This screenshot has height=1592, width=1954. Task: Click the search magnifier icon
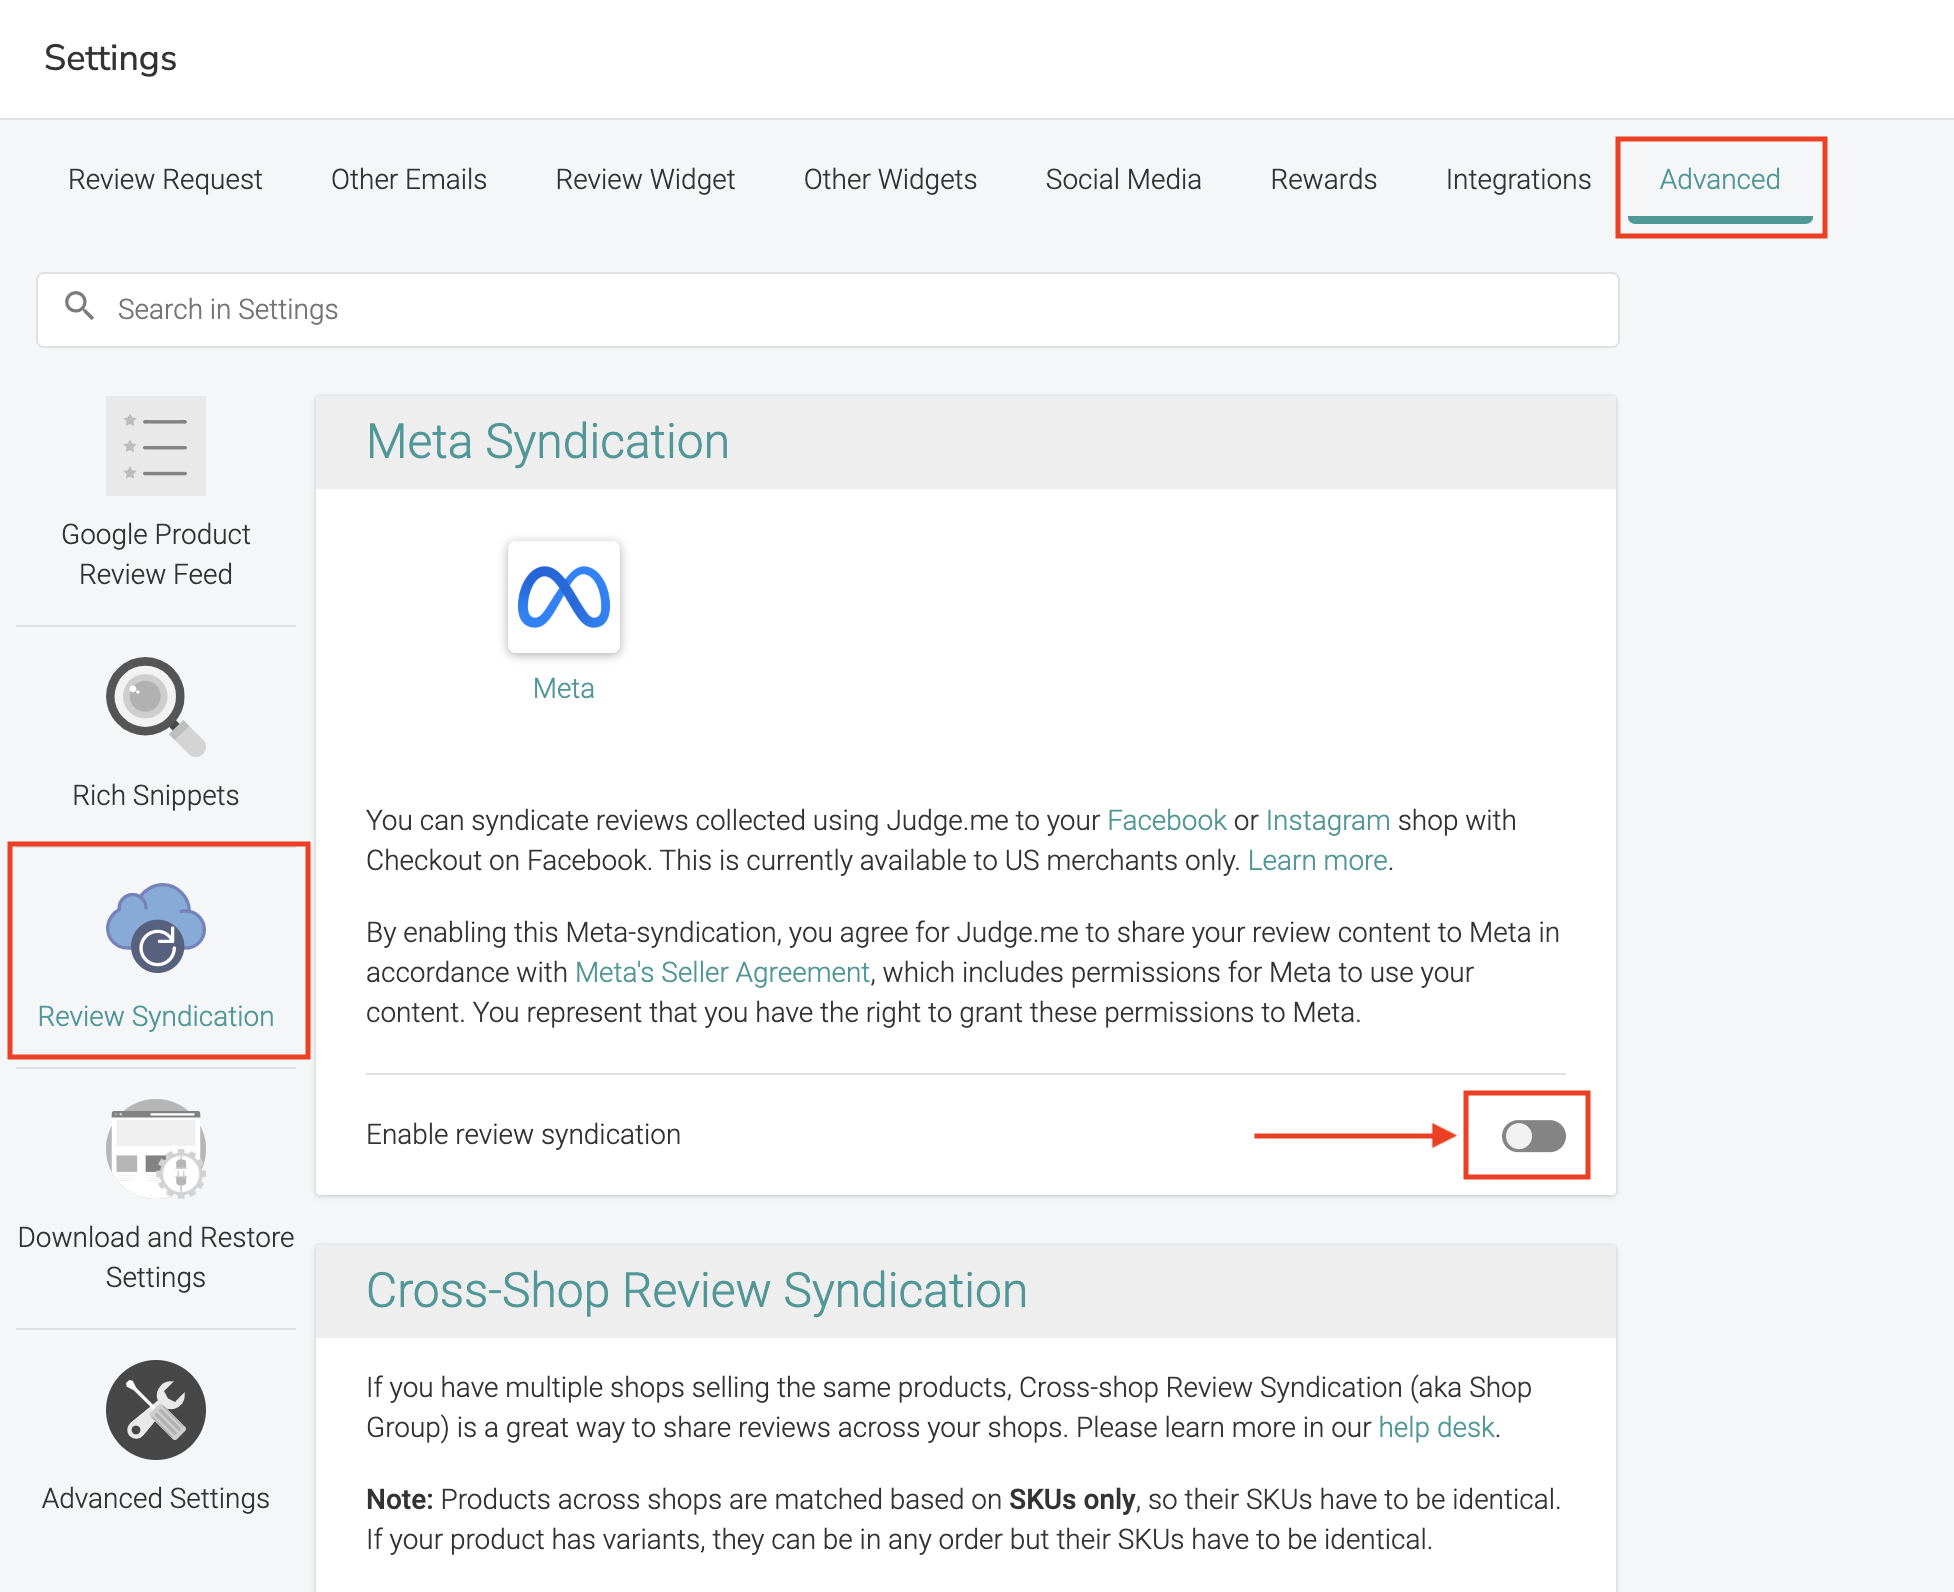[79, 306]
